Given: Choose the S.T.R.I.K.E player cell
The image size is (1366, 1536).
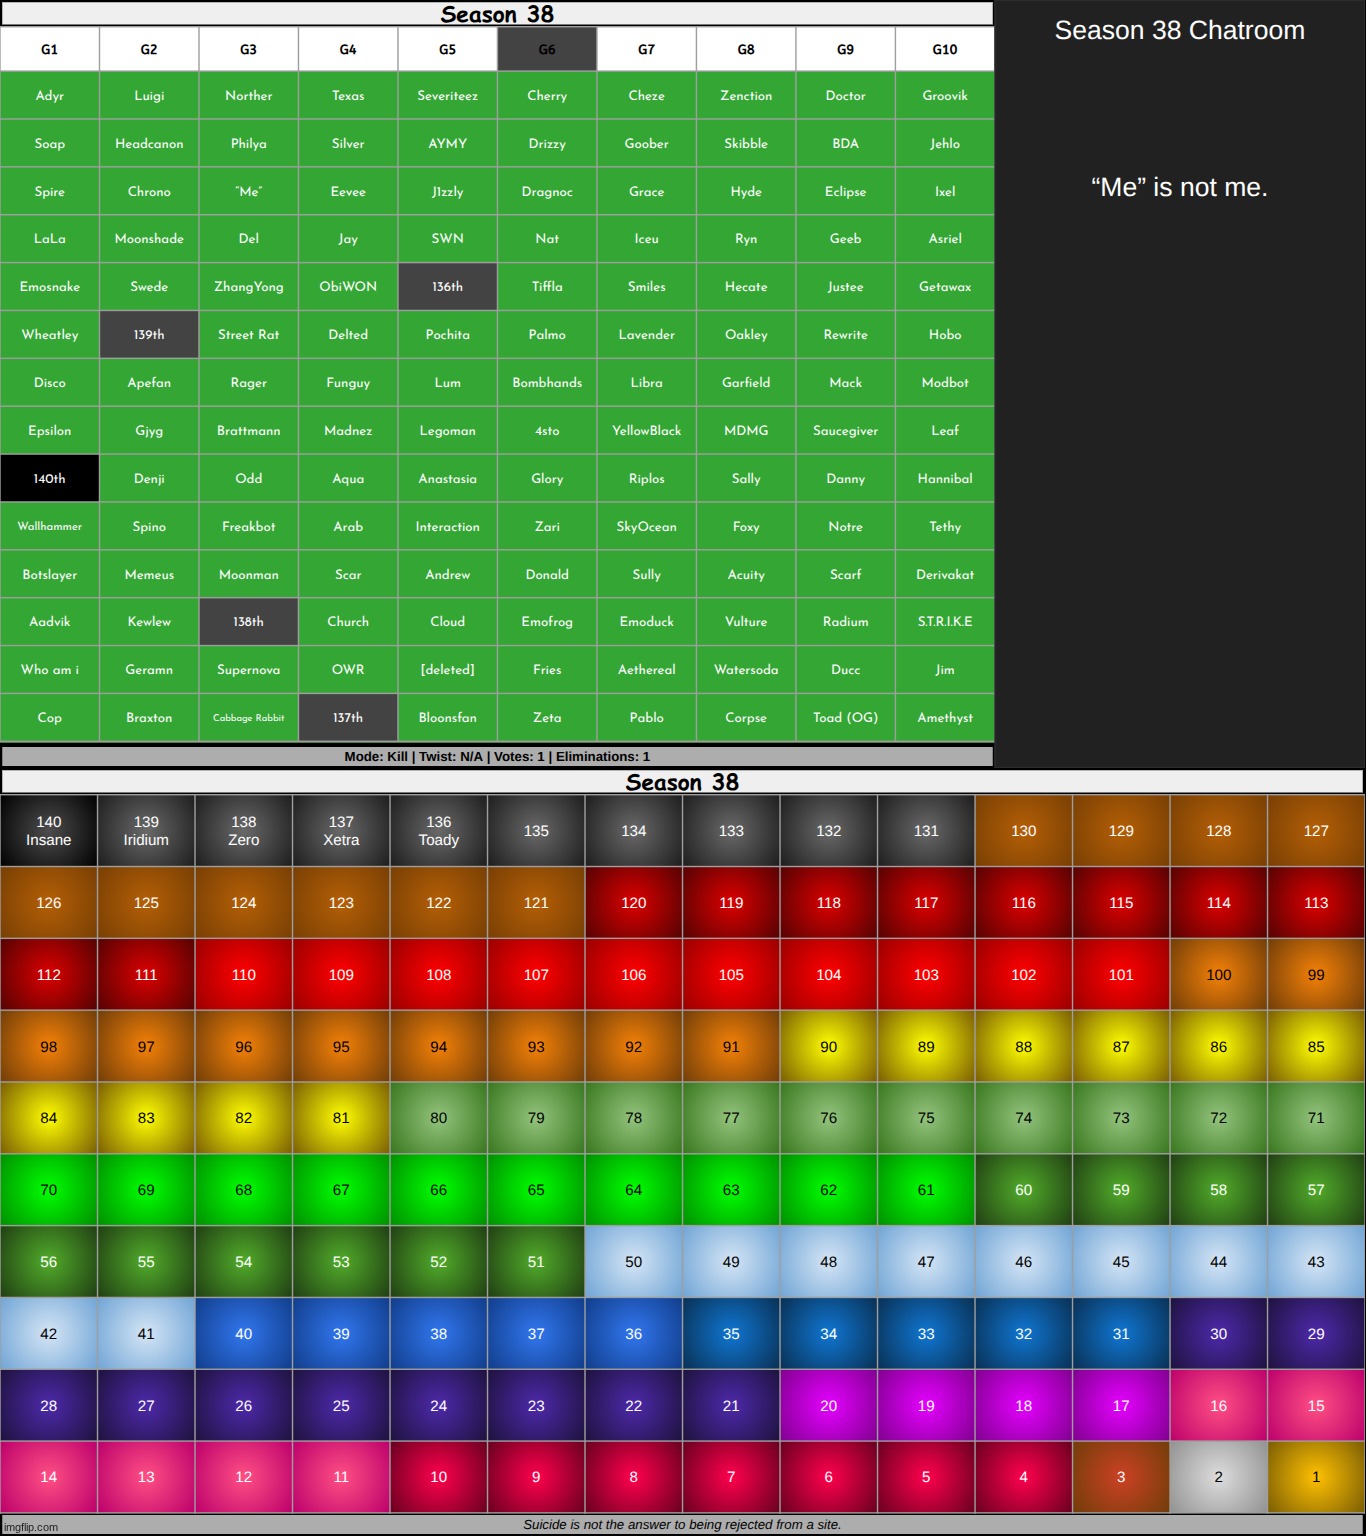Looking at the screenshot, I should click(x=944, y=622).
